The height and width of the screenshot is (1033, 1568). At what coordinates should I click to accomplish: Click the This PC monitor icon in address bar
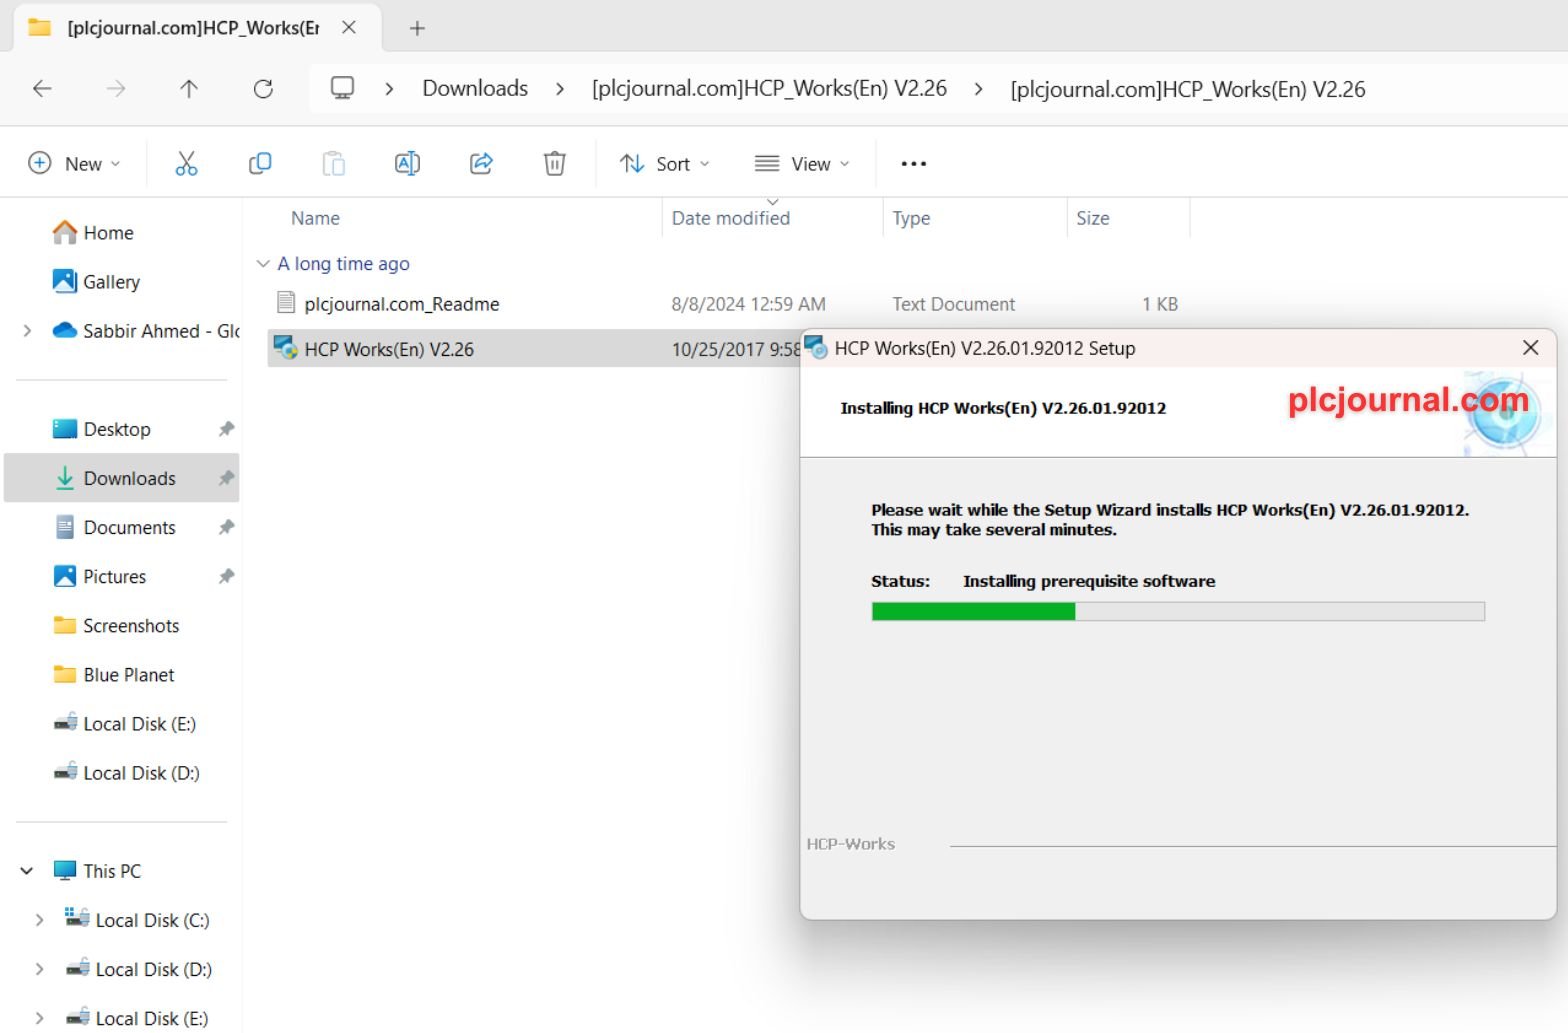[342, 88]
